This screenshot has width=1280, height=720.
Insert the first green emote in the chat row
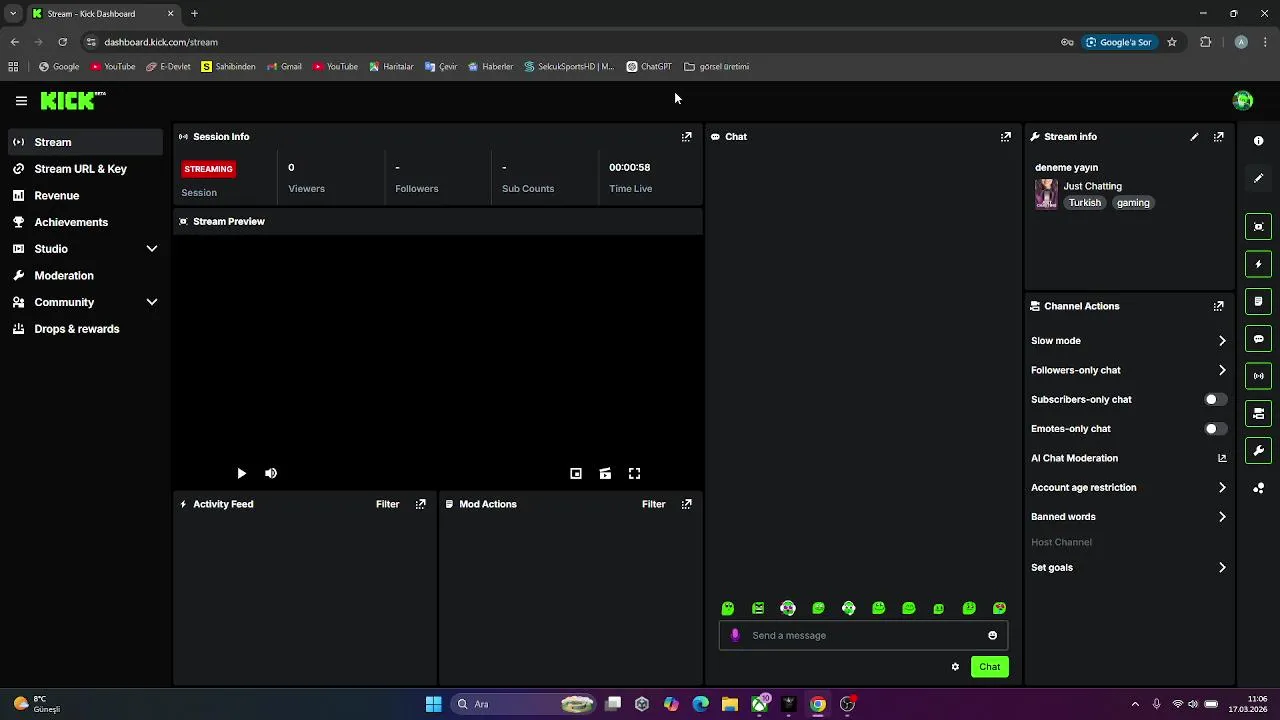tap(728, 608)
